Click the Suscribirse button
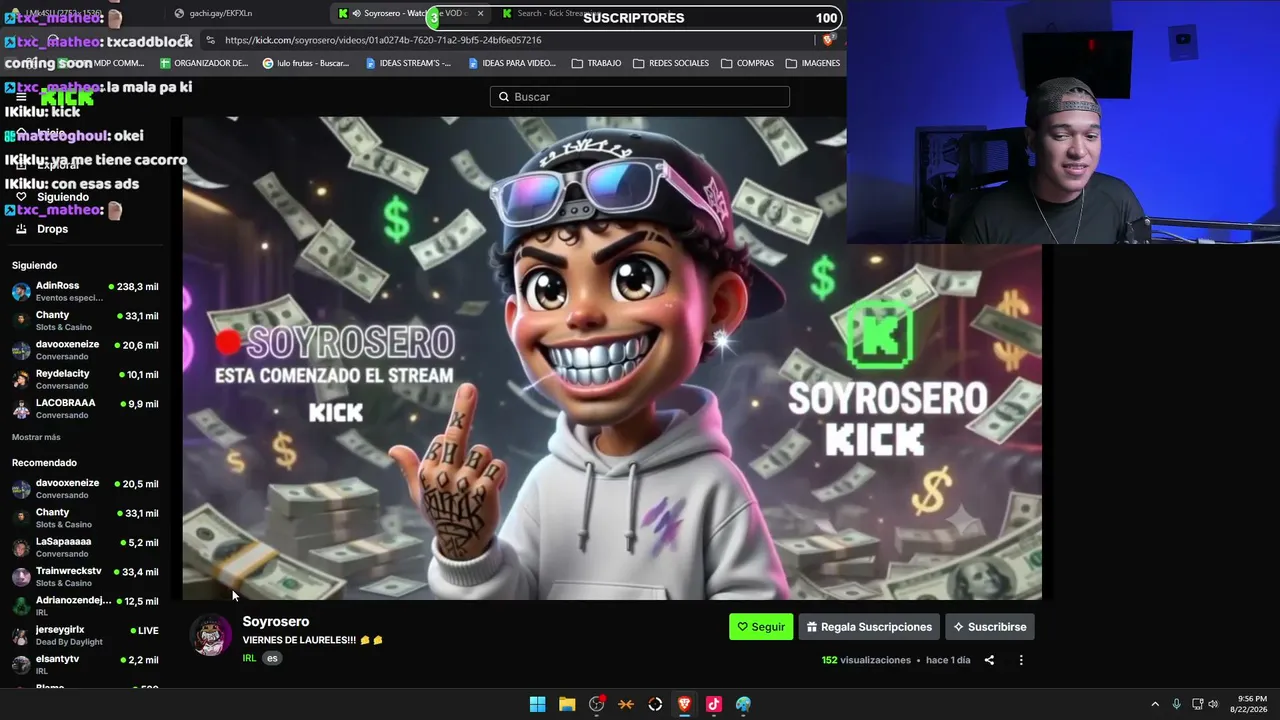Image resolution: width=1280 pixels, height=720 pixels. 990,627
